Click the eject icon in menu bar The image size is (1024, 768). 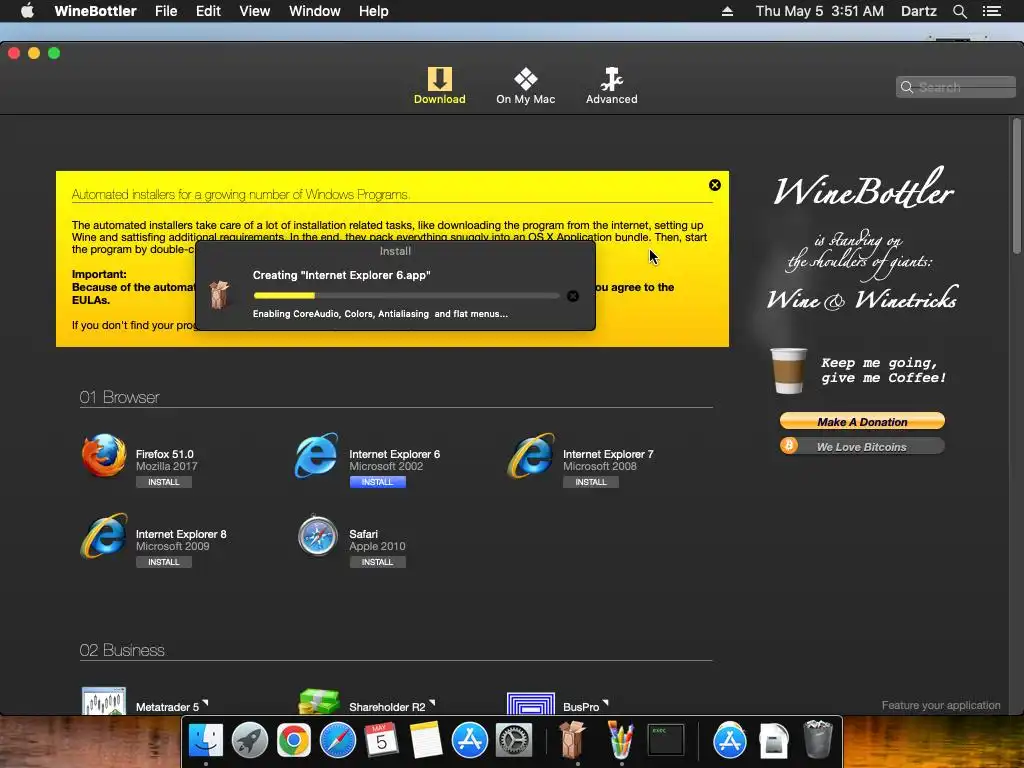click(728, 11)
